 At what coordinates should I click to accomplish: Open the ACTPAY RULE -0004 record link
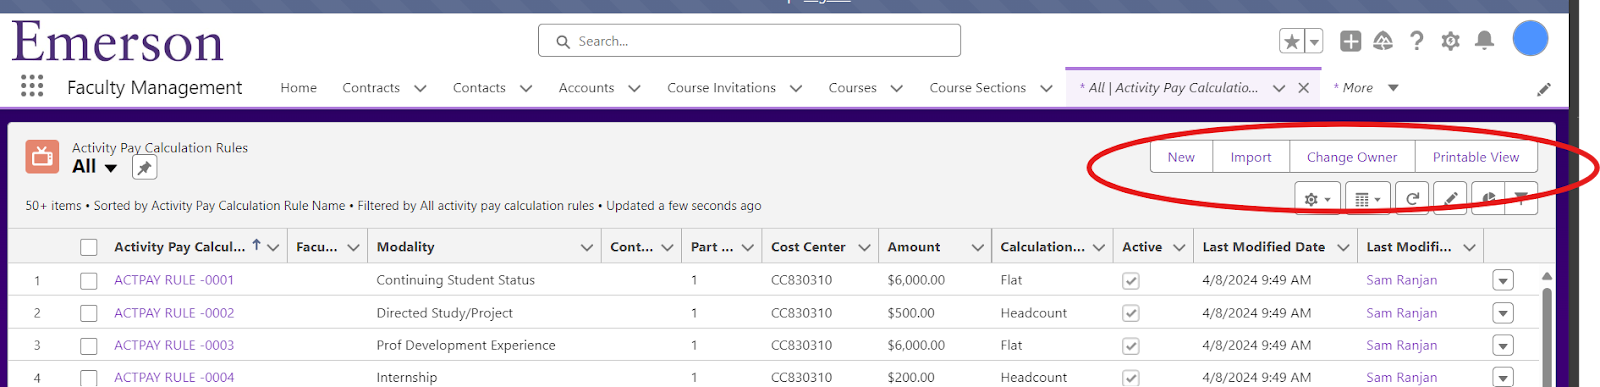pyautogui.click(x=174, y=377)
